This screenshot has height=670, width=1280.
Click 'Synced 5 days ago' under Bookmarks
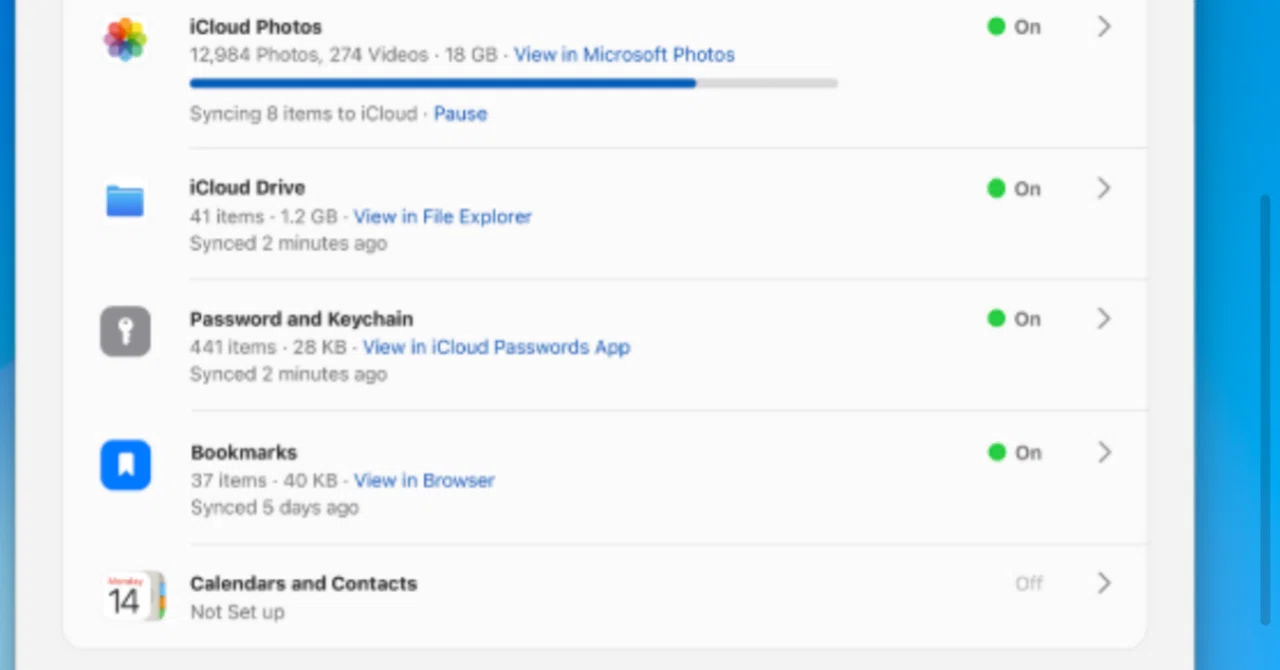[x=274, y=508]
